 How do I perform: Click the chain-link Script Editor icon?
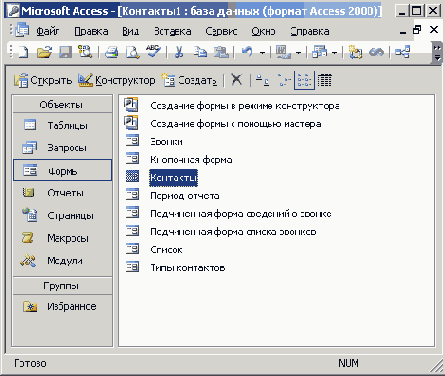tap(376, 52)
